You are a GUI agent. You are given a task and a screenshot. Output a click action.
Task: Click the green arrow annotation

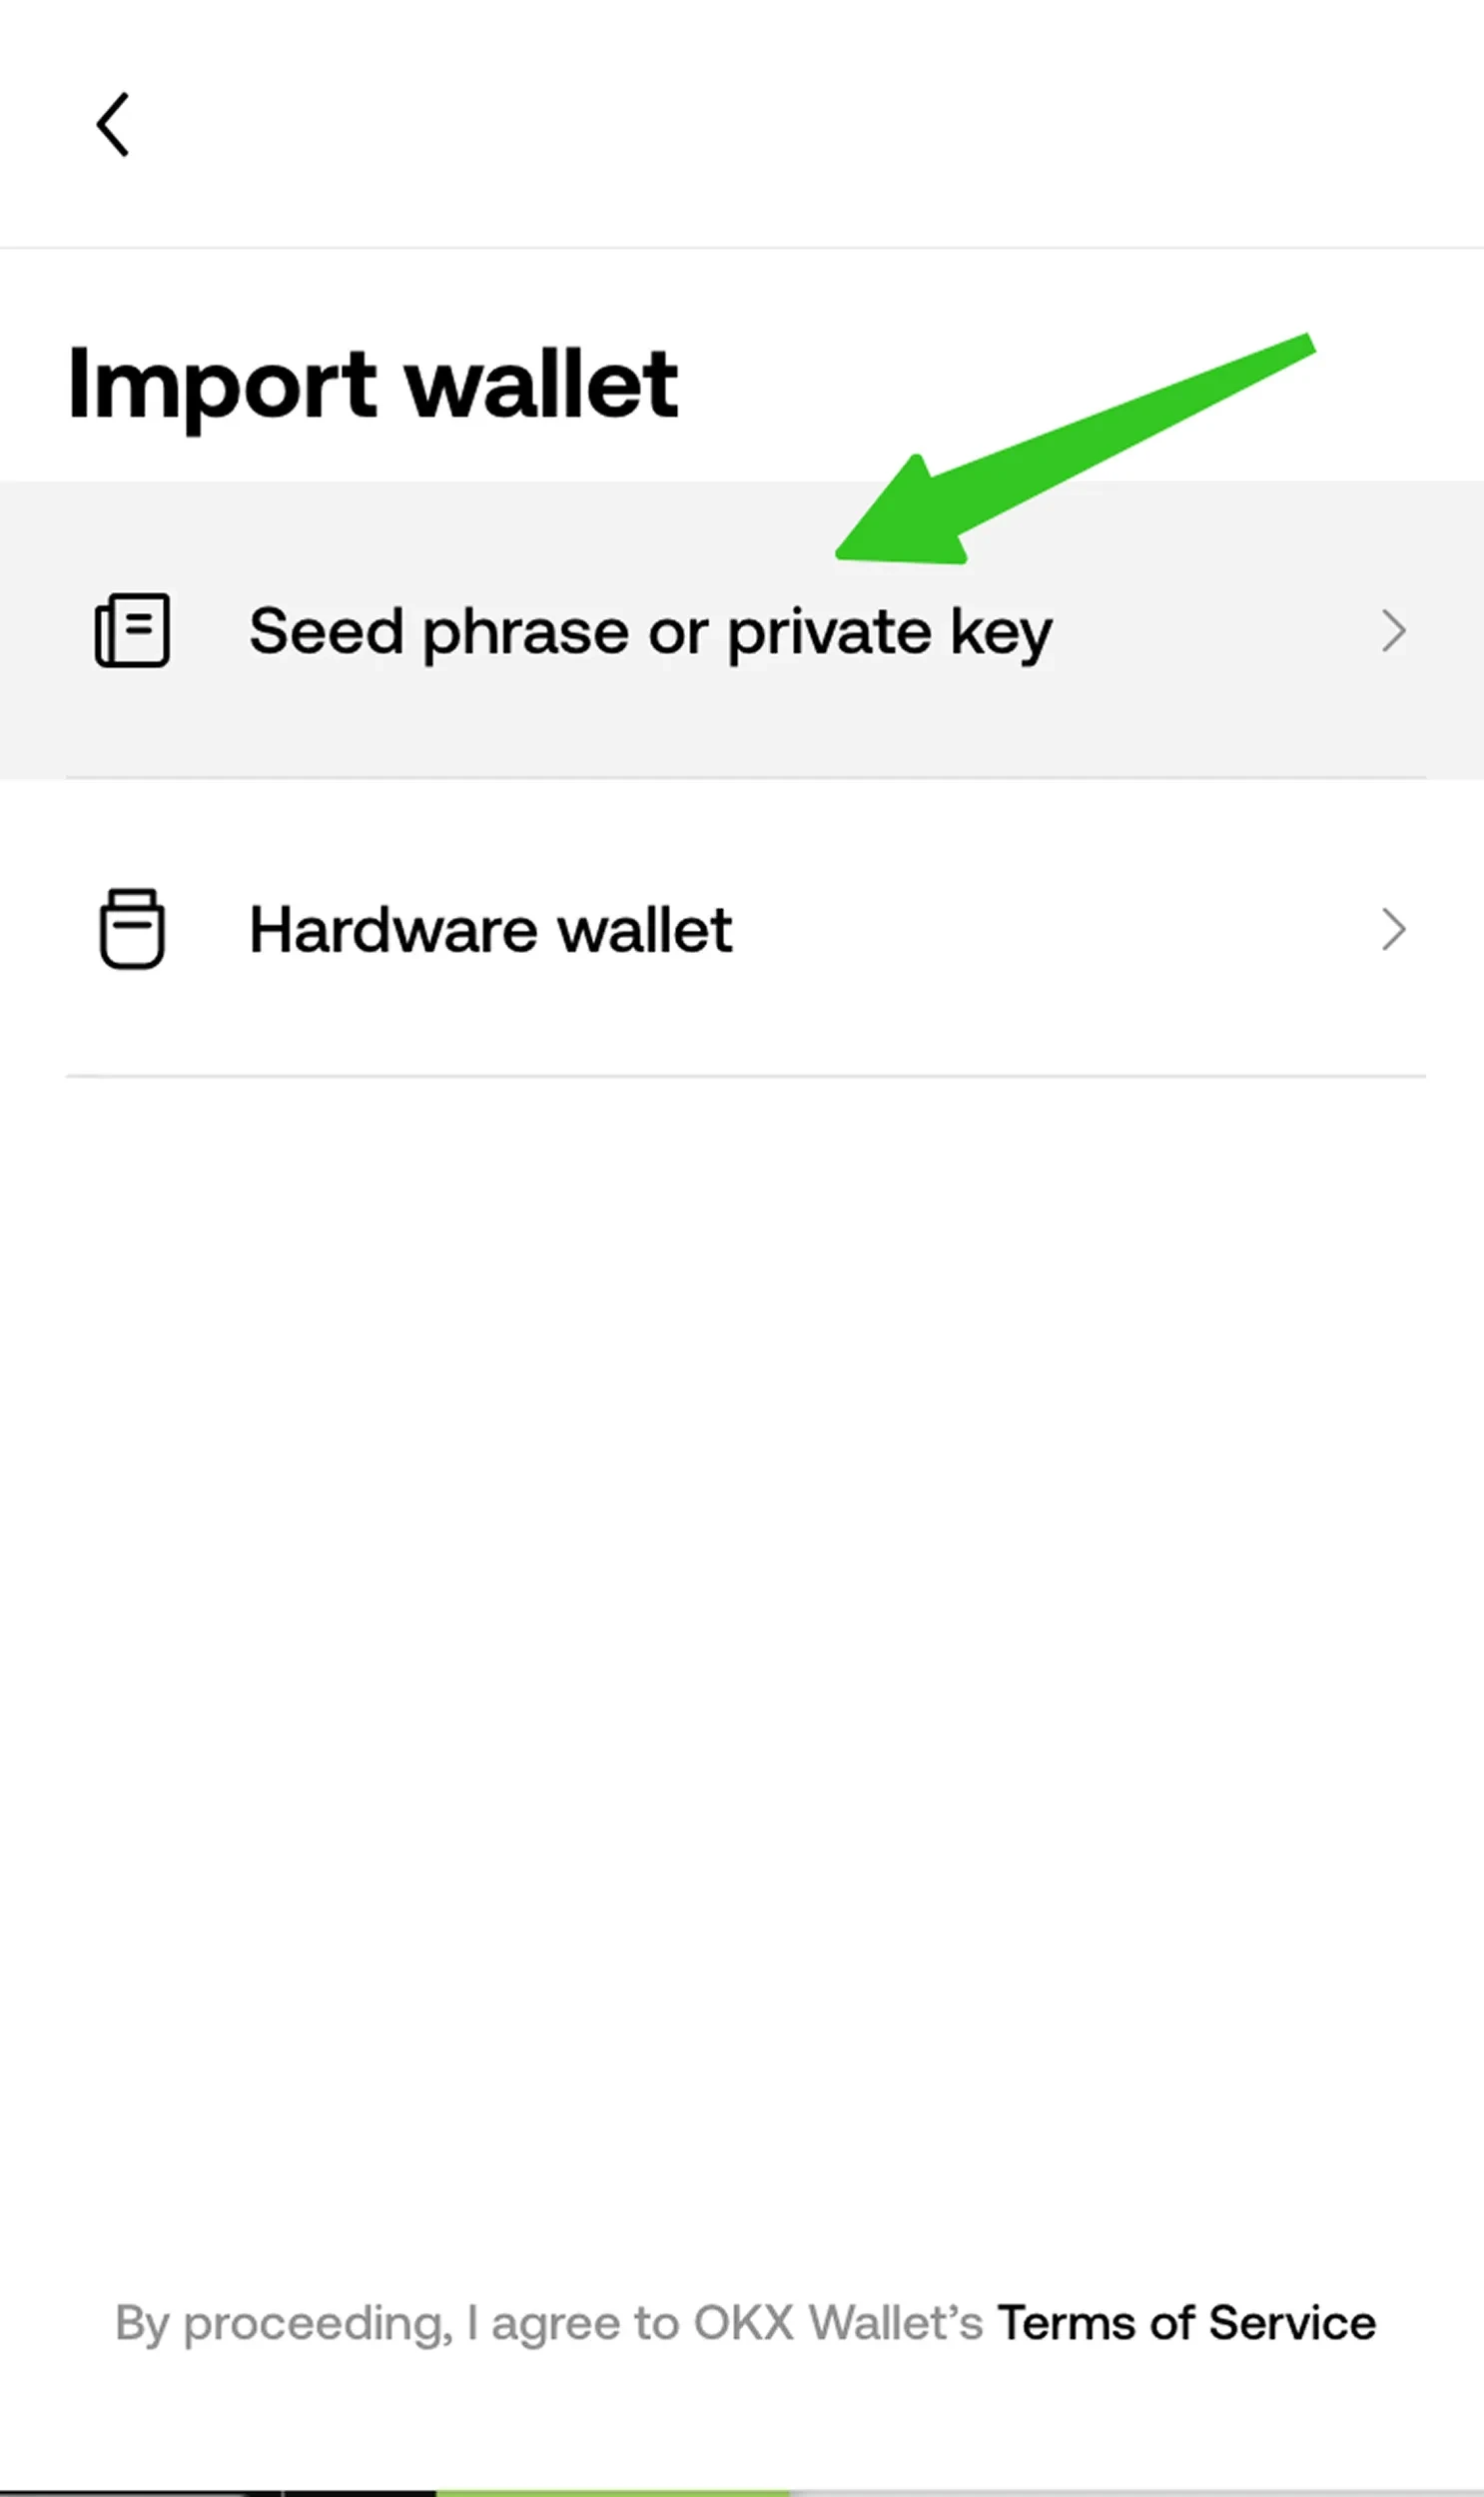pos(1075,448)
